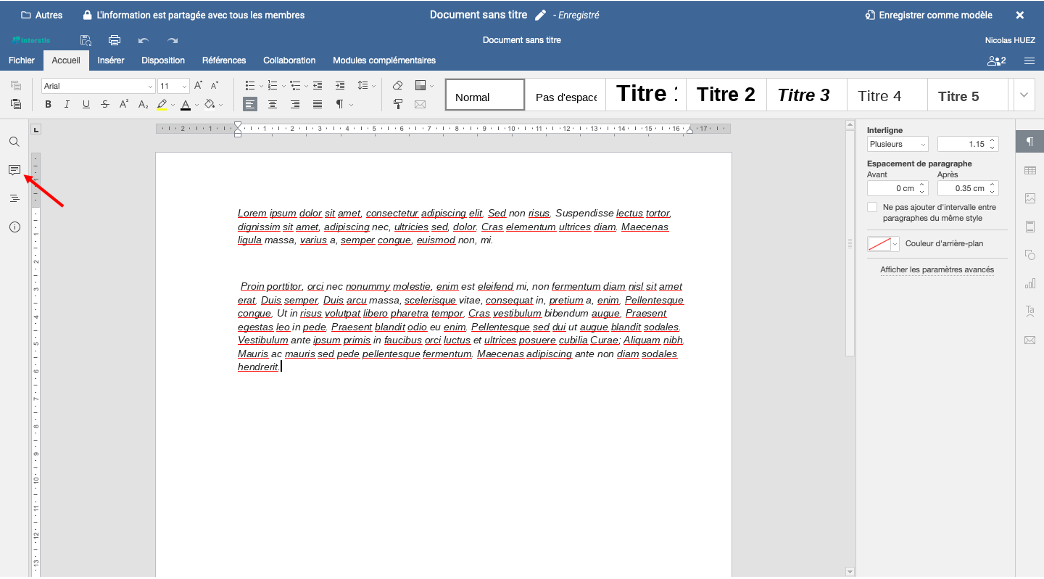Decrease font size with the smaller A icon
Viewport: 1044px width, 579px height.
[214, 86]
